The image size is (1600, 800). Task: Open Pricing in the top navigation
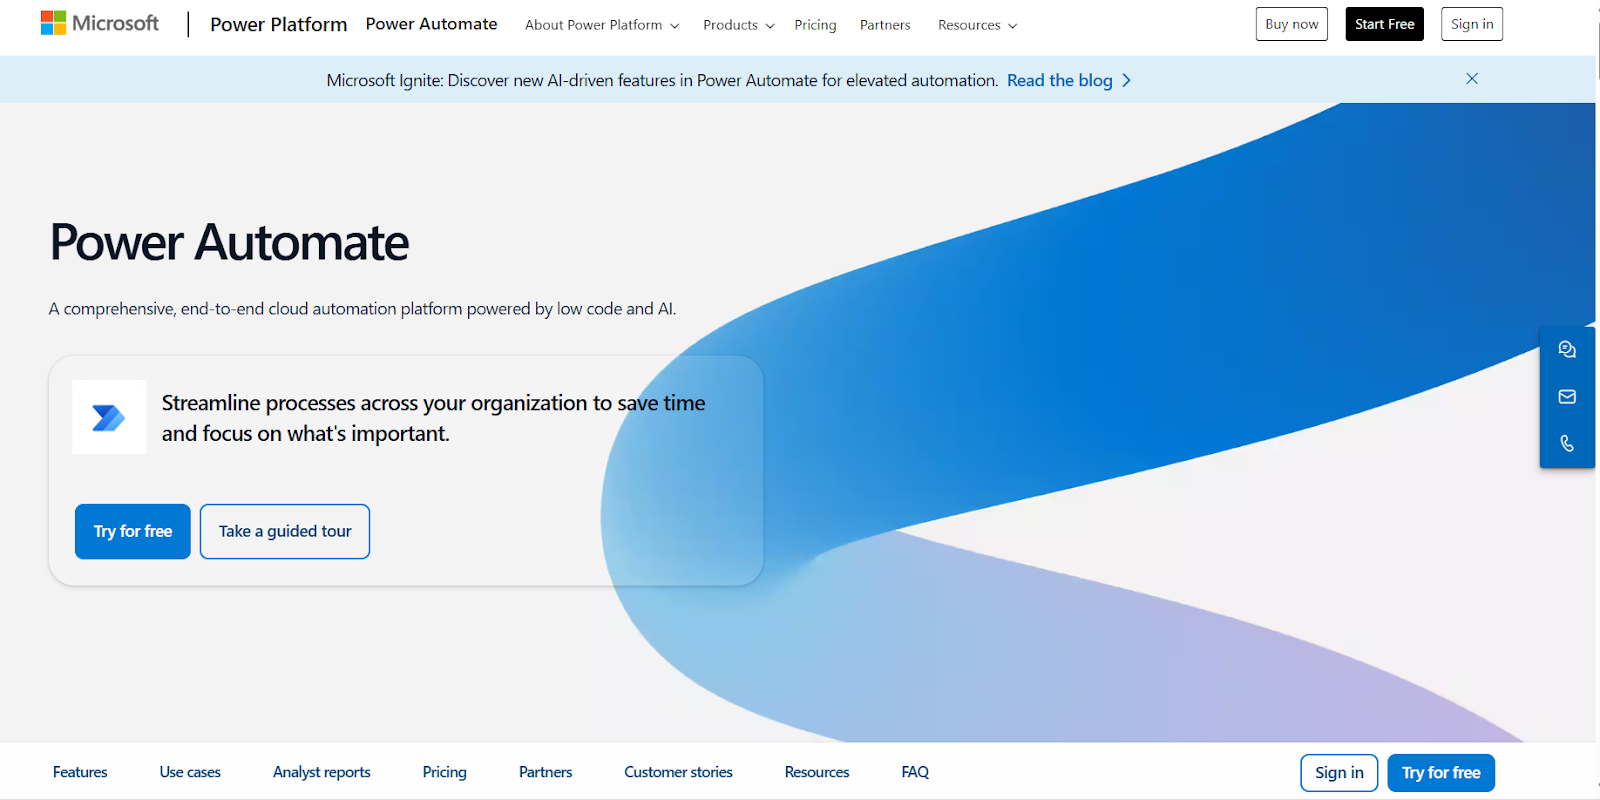click(815, 25)
